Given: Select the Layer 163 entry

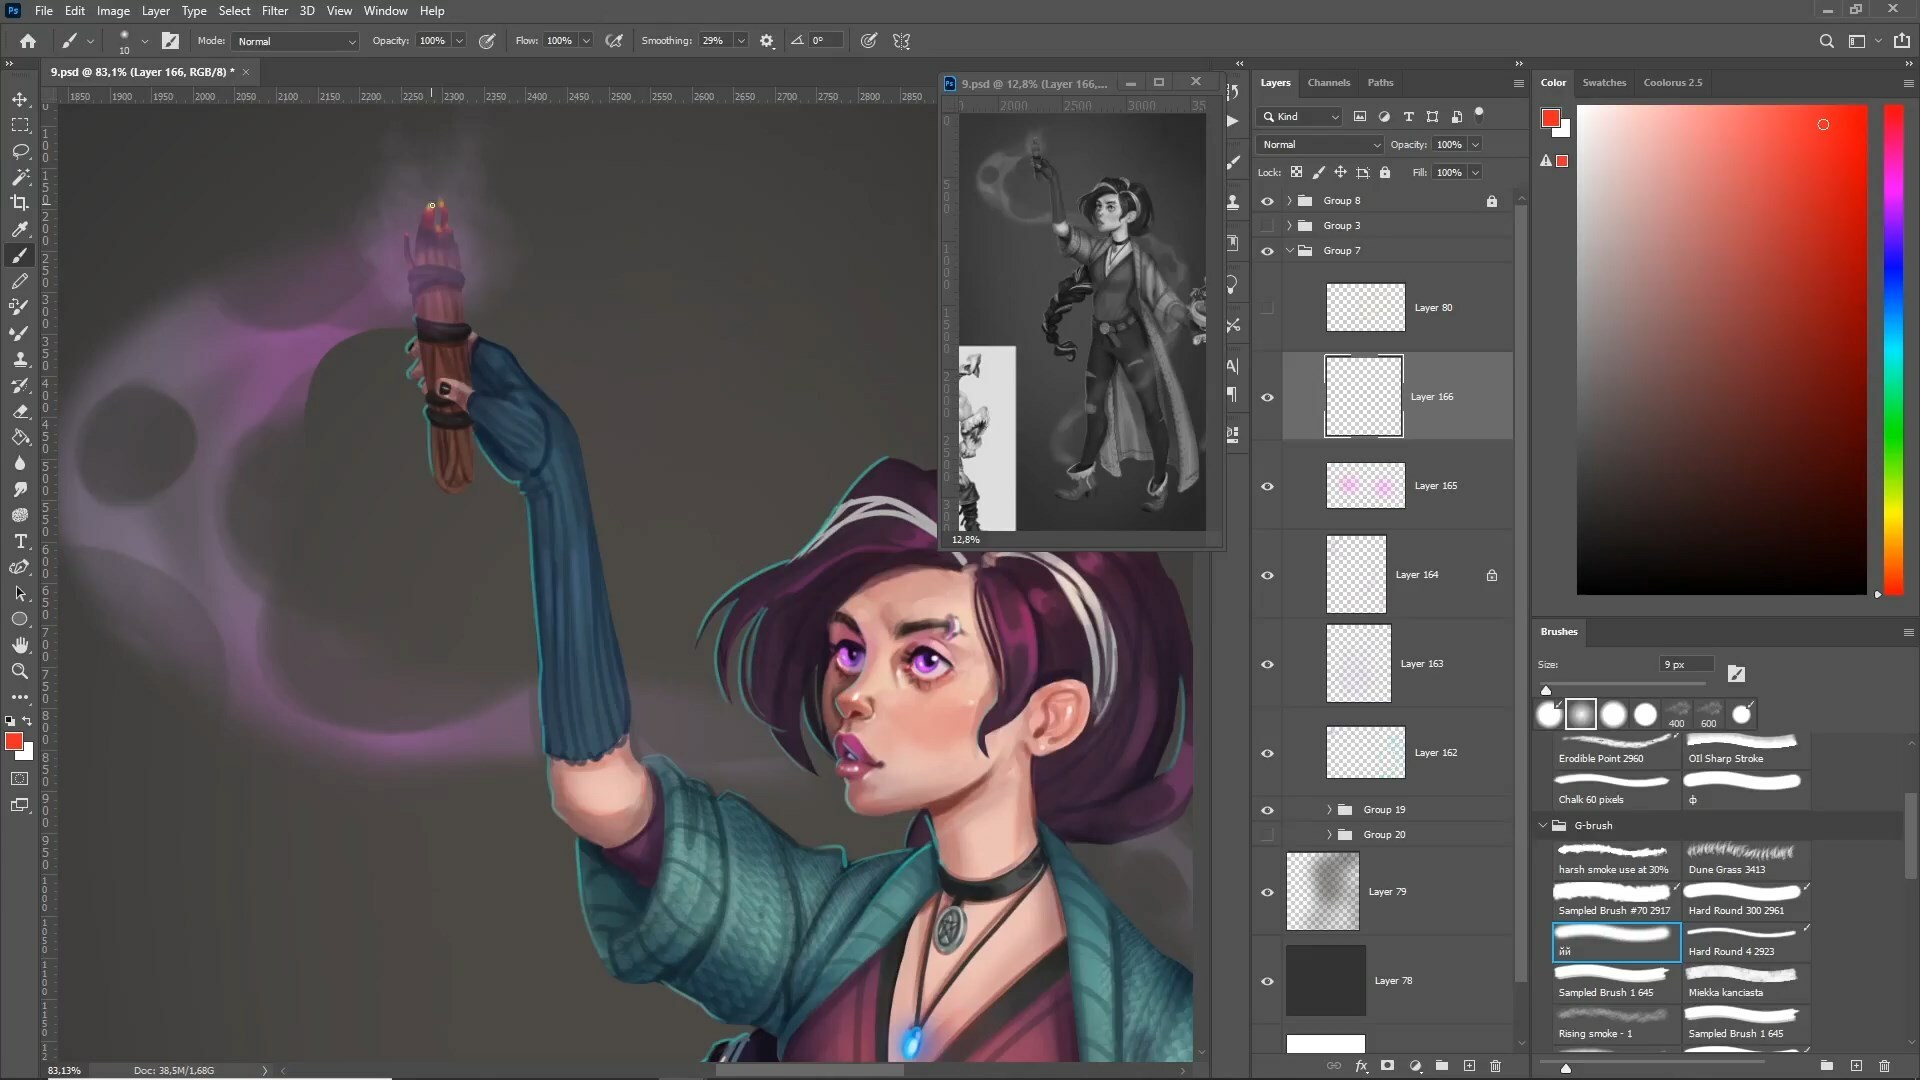Looking at the screenshot, I should pos(1421,664).
